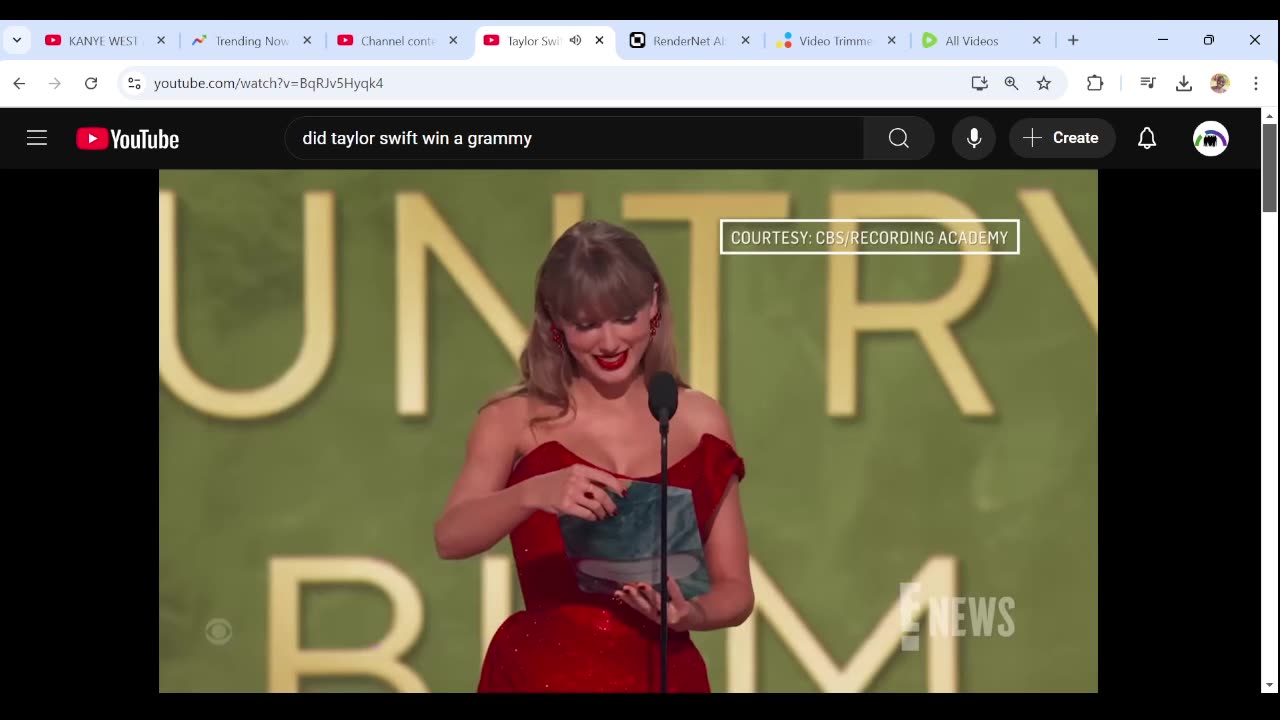Focus the YouTube search box
The width and height of the screenshot is (1280, 720).
click(574, 138)
